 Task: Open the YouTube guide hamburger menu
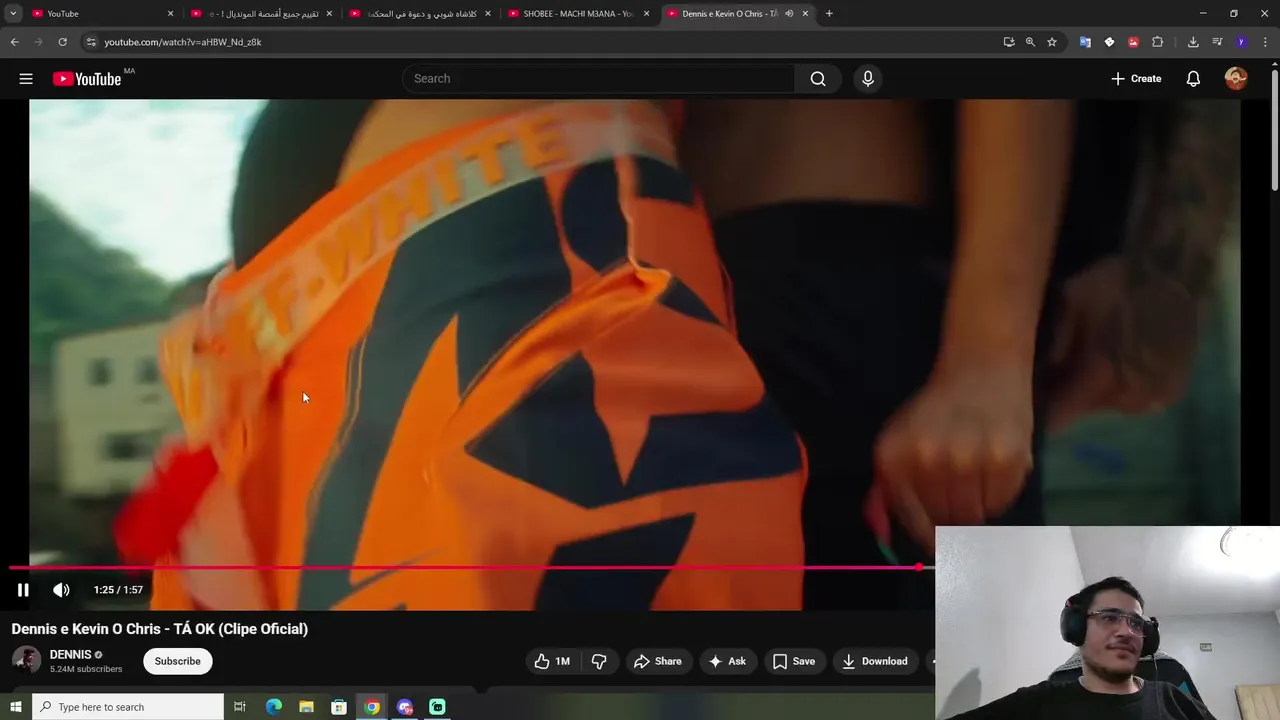[x=26, y=79]
